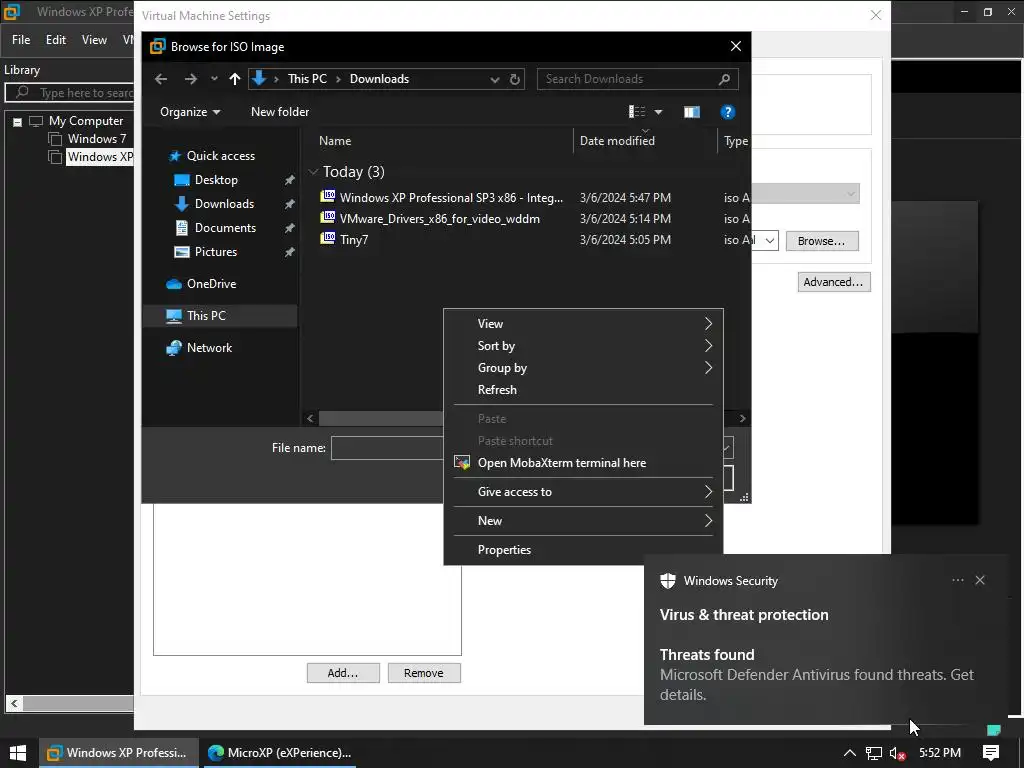Open Give access to submenu
The width and height of the screenshot is (1024, 768).
[583, 492]
